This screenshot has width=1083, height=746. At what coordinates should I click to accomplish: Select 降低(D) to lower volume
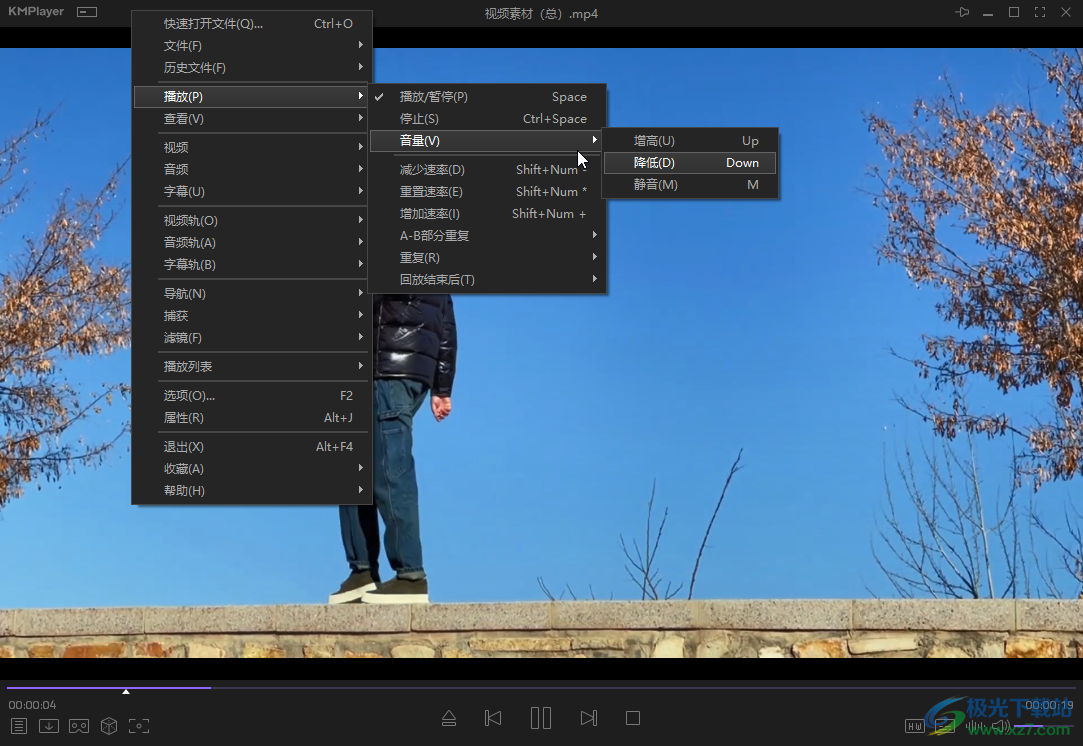coord(691,162)
